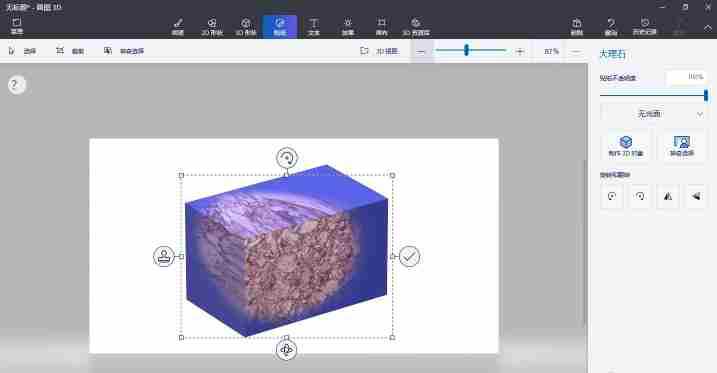The width and height of the screenshot is (717, 373).
Task: Open the Canvas tab
Action: (x=381, y=27)
